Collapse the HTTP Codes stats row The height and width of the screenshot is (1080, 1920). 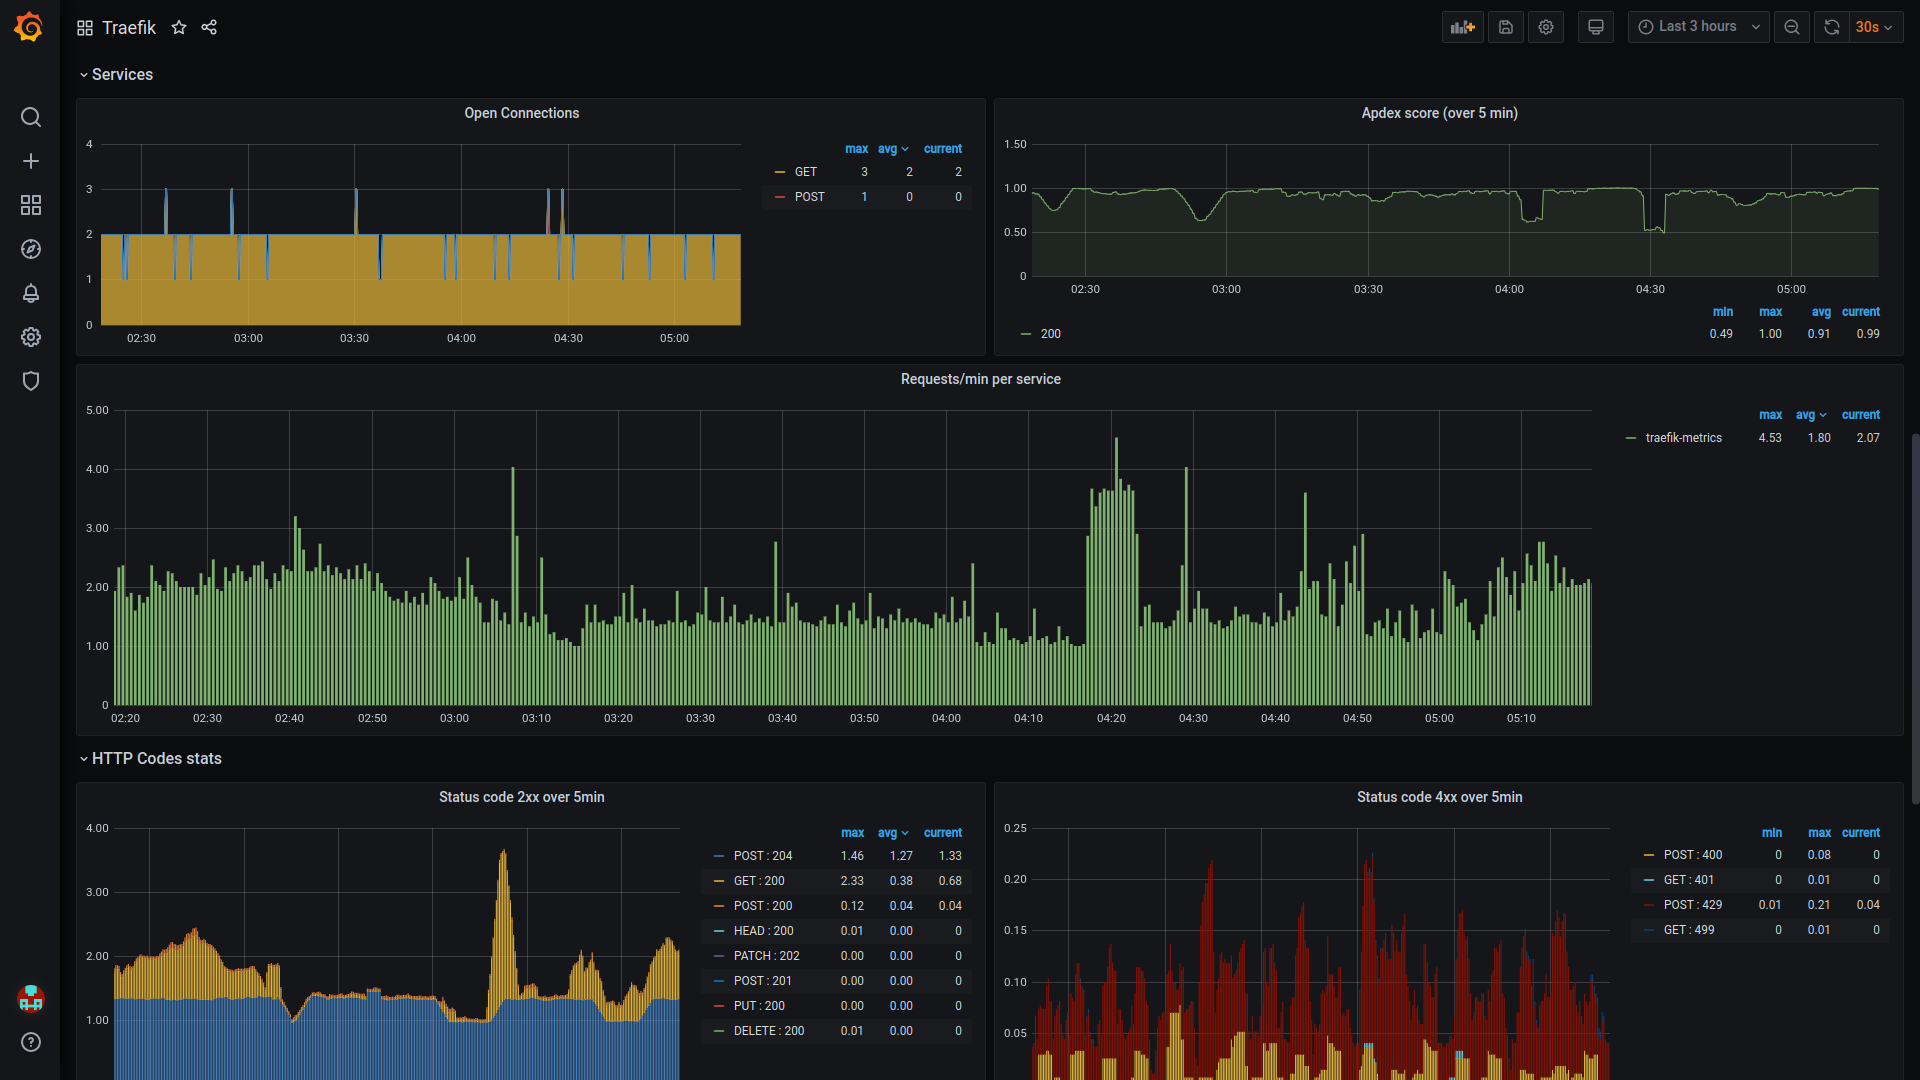click(x=155, y=759)
